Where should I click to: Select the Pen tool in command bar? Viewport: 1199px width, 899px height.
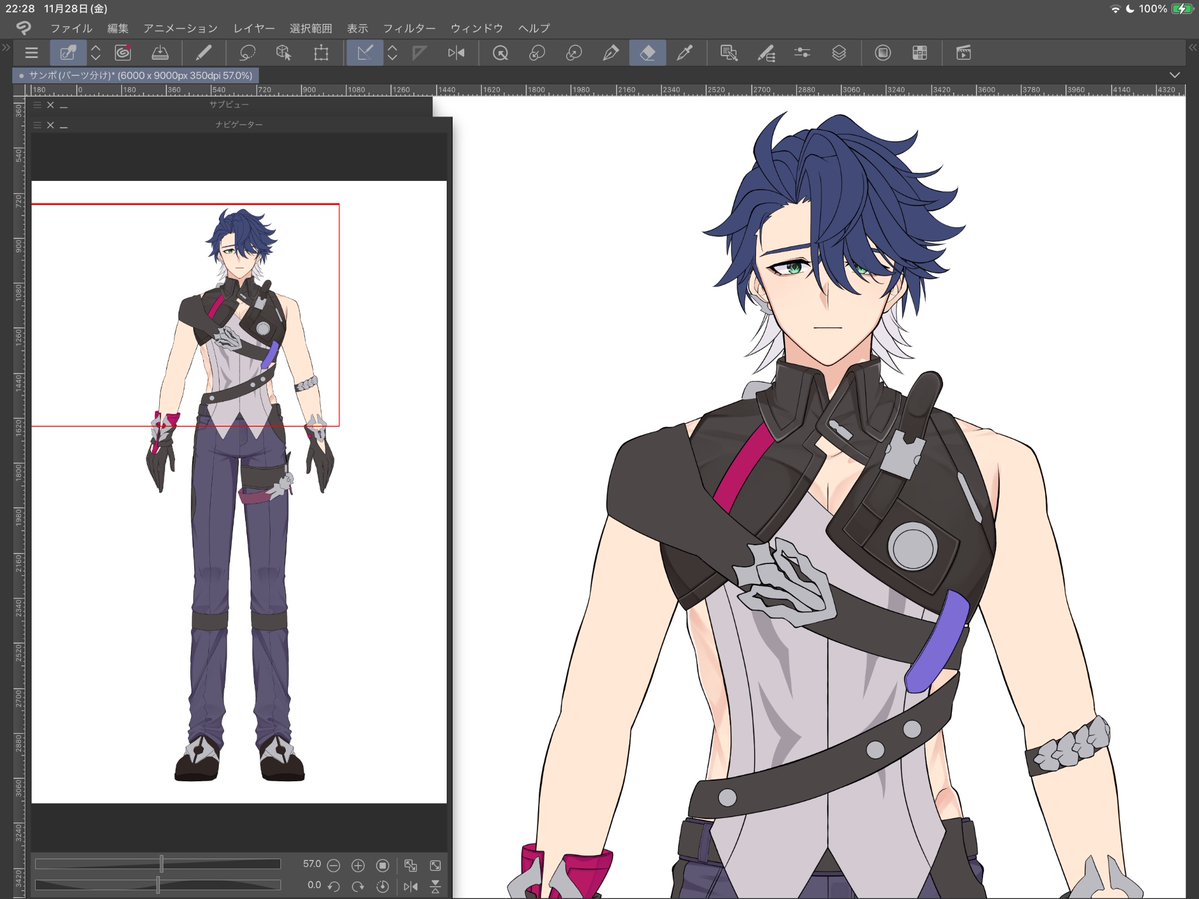coord(203,53)
